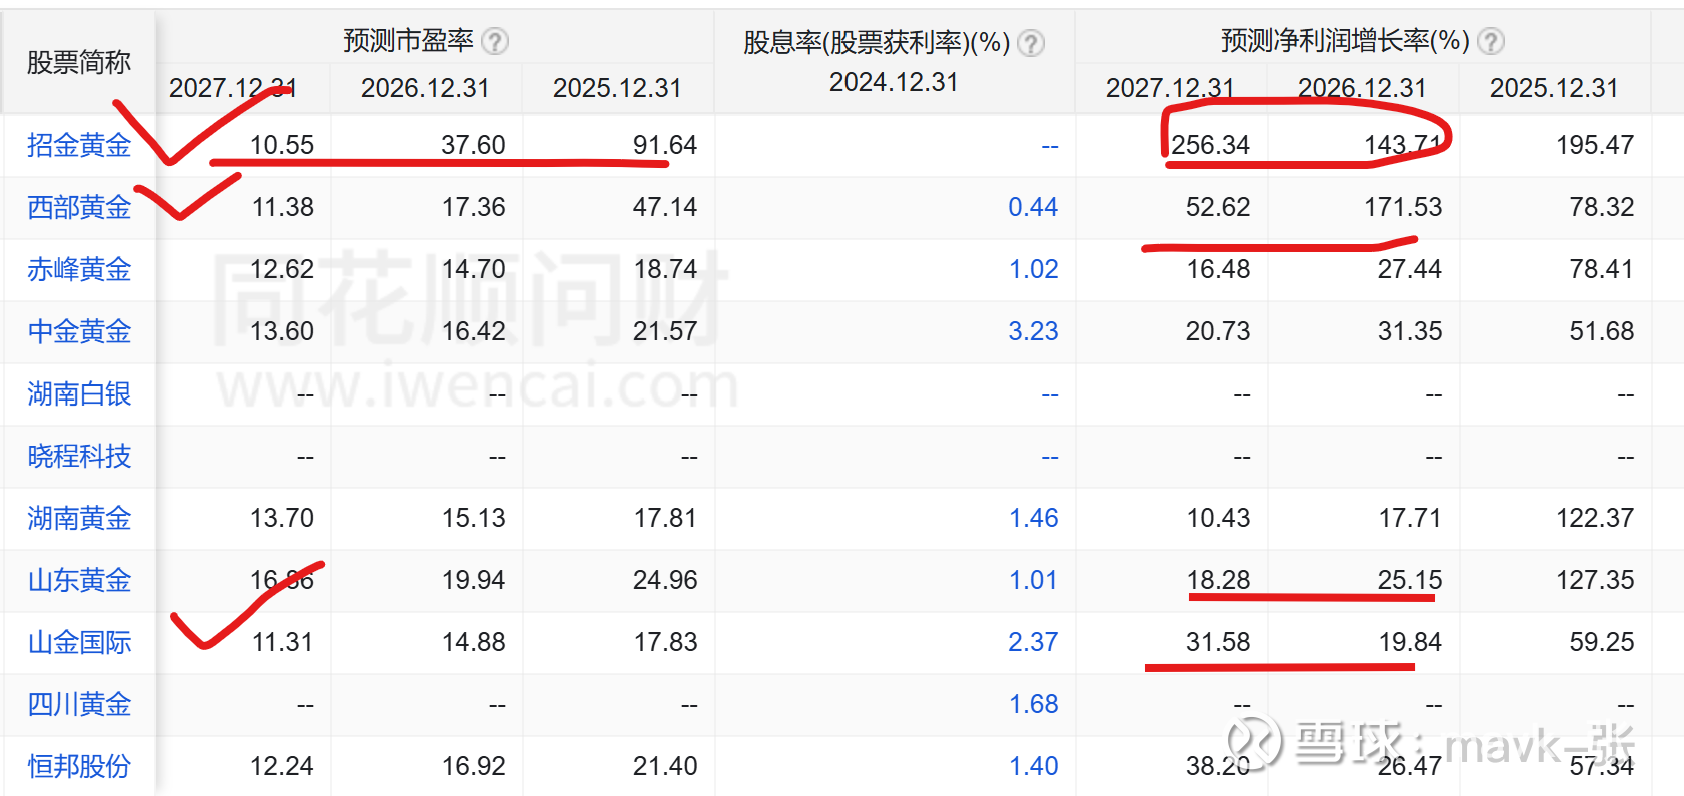The height and width of the screenshot is (796, 1684).
Task: Open the 西部黄金 stock link
Action: [x=79, y=207]
